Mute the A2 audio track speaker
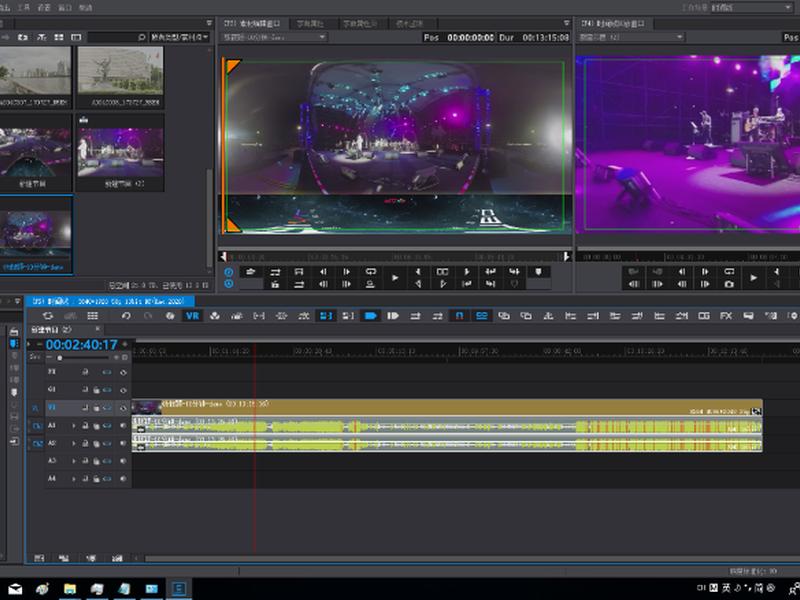This screenshot has width=800, height=600. (x=123, y=443)
